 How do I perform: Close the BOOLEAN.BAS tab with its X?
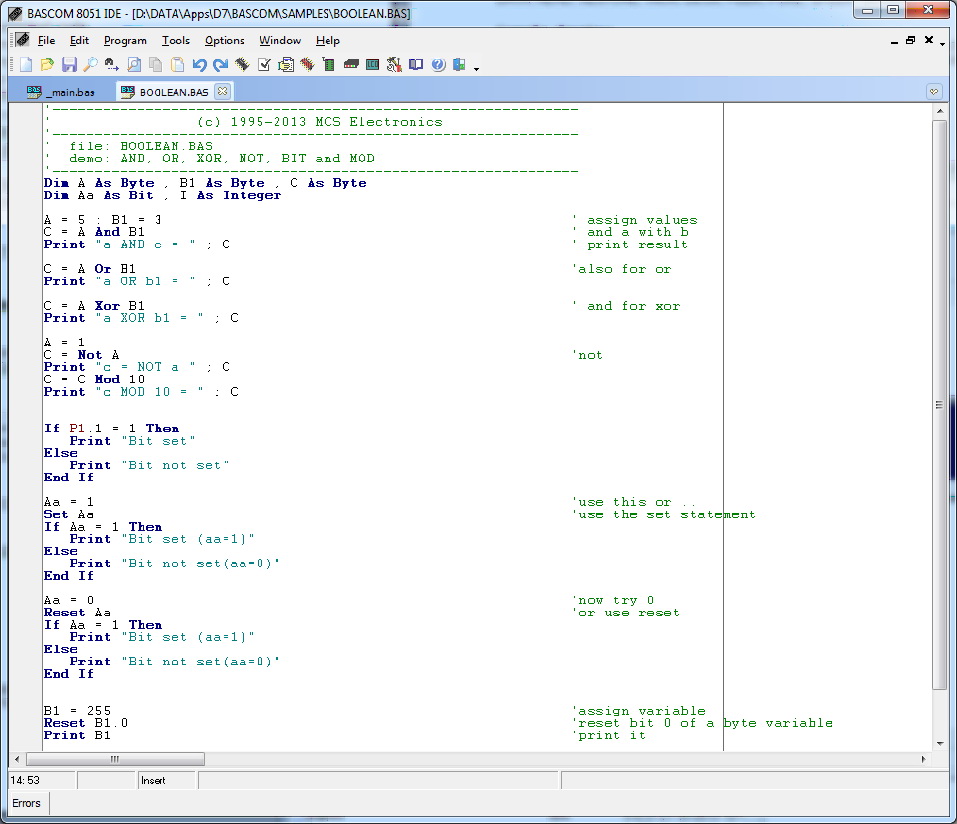(222, 92)
